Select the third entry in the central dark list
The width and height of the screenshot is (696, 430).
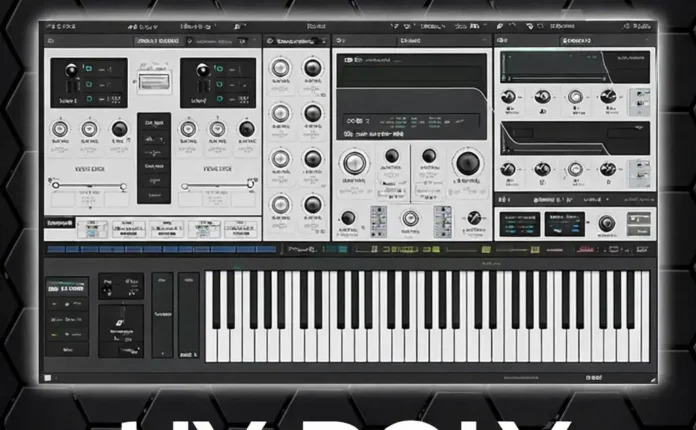pyautogui.click(x=154, y=153)
